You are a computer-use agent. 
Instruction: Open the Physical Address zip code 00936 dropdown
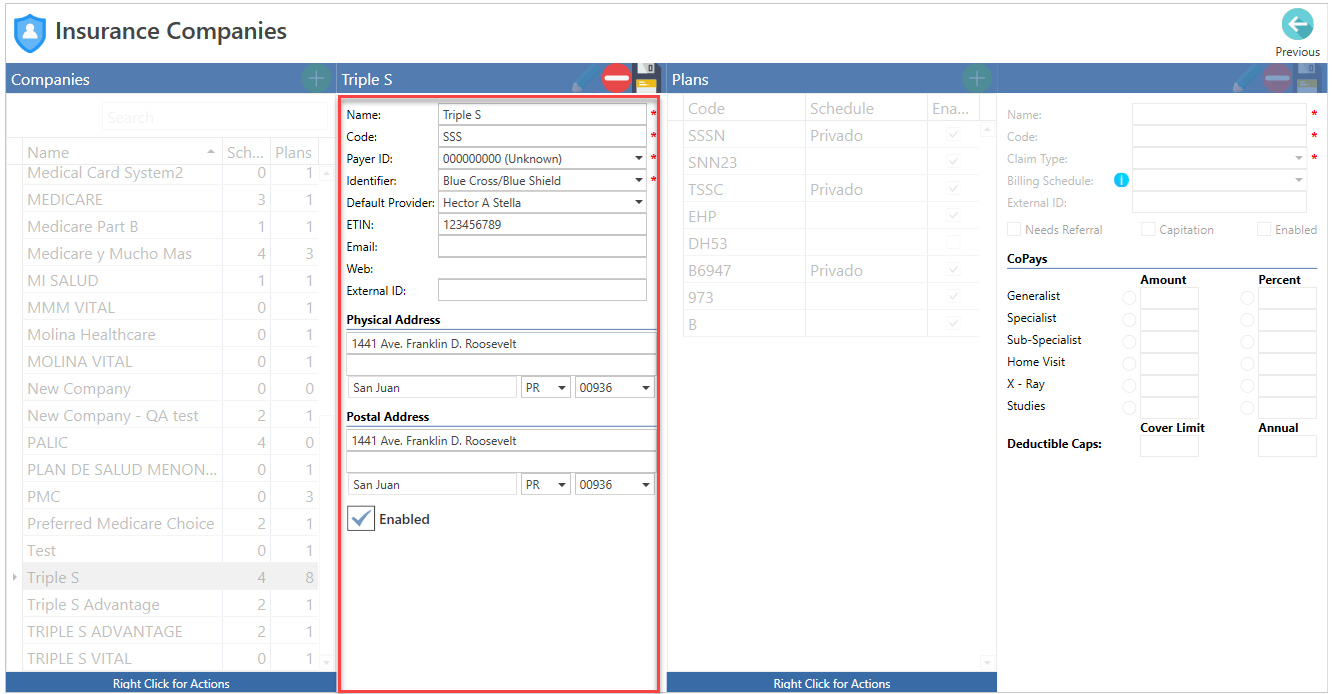646,387
